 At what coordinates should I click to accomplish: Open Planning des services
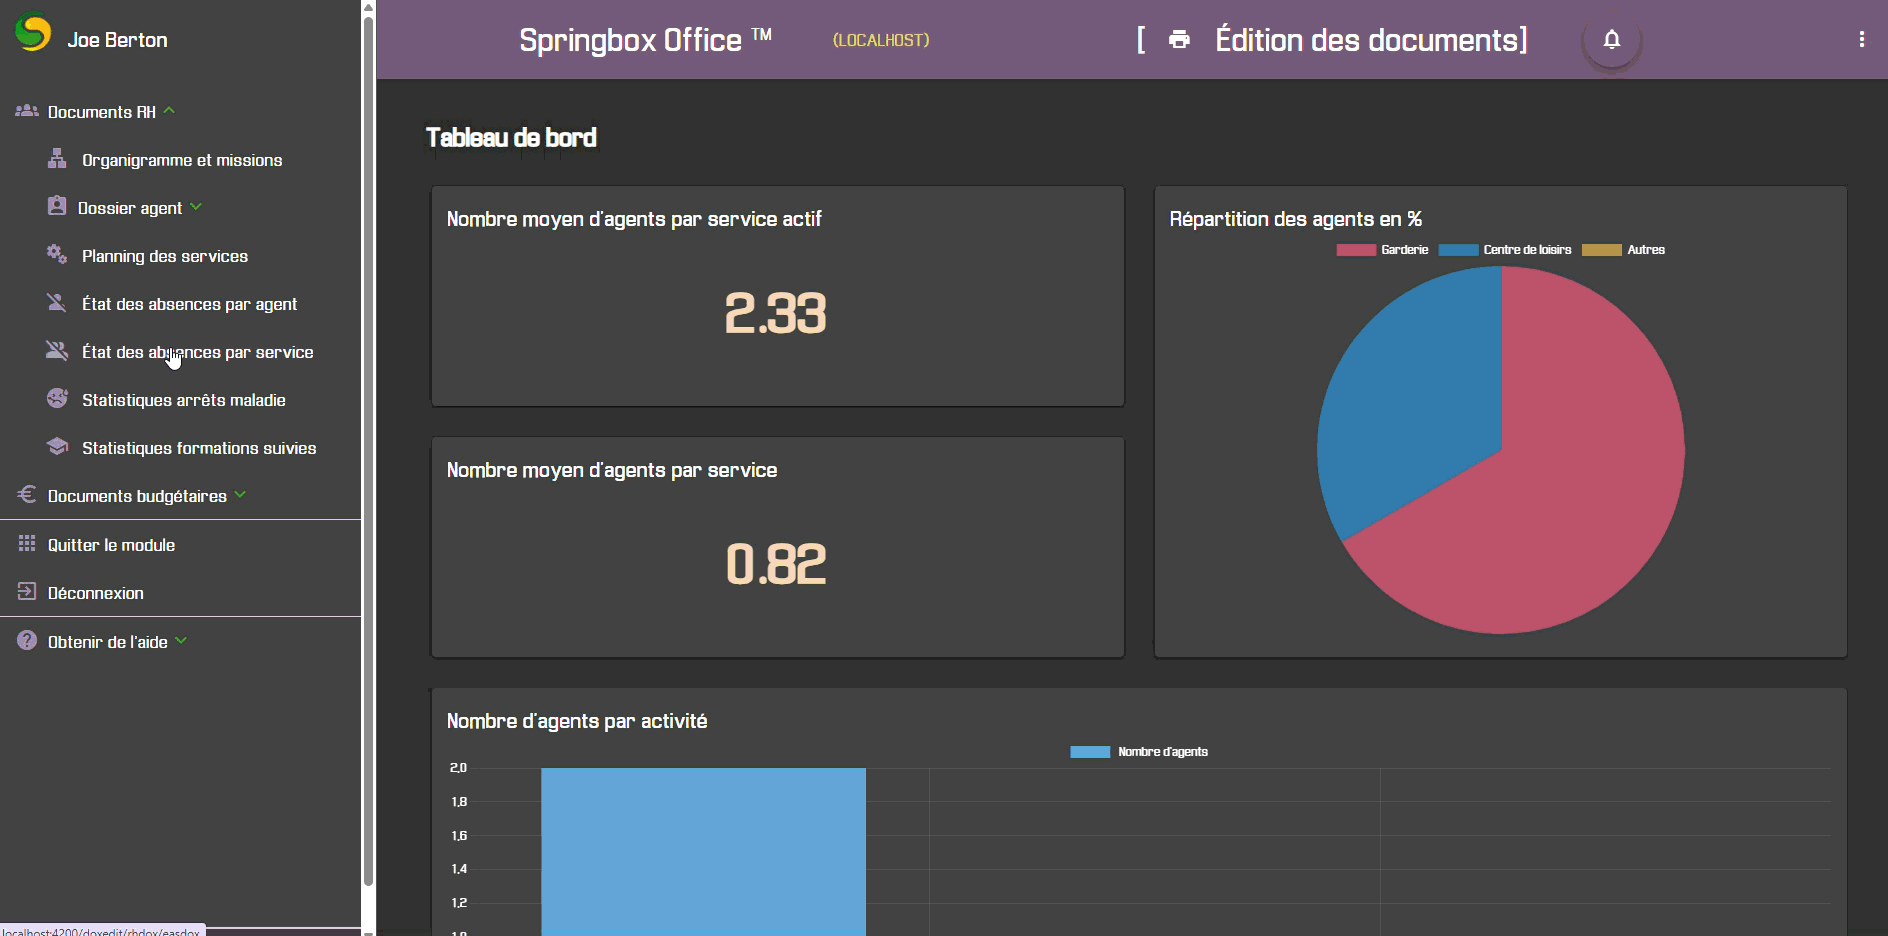coord(165,256)
